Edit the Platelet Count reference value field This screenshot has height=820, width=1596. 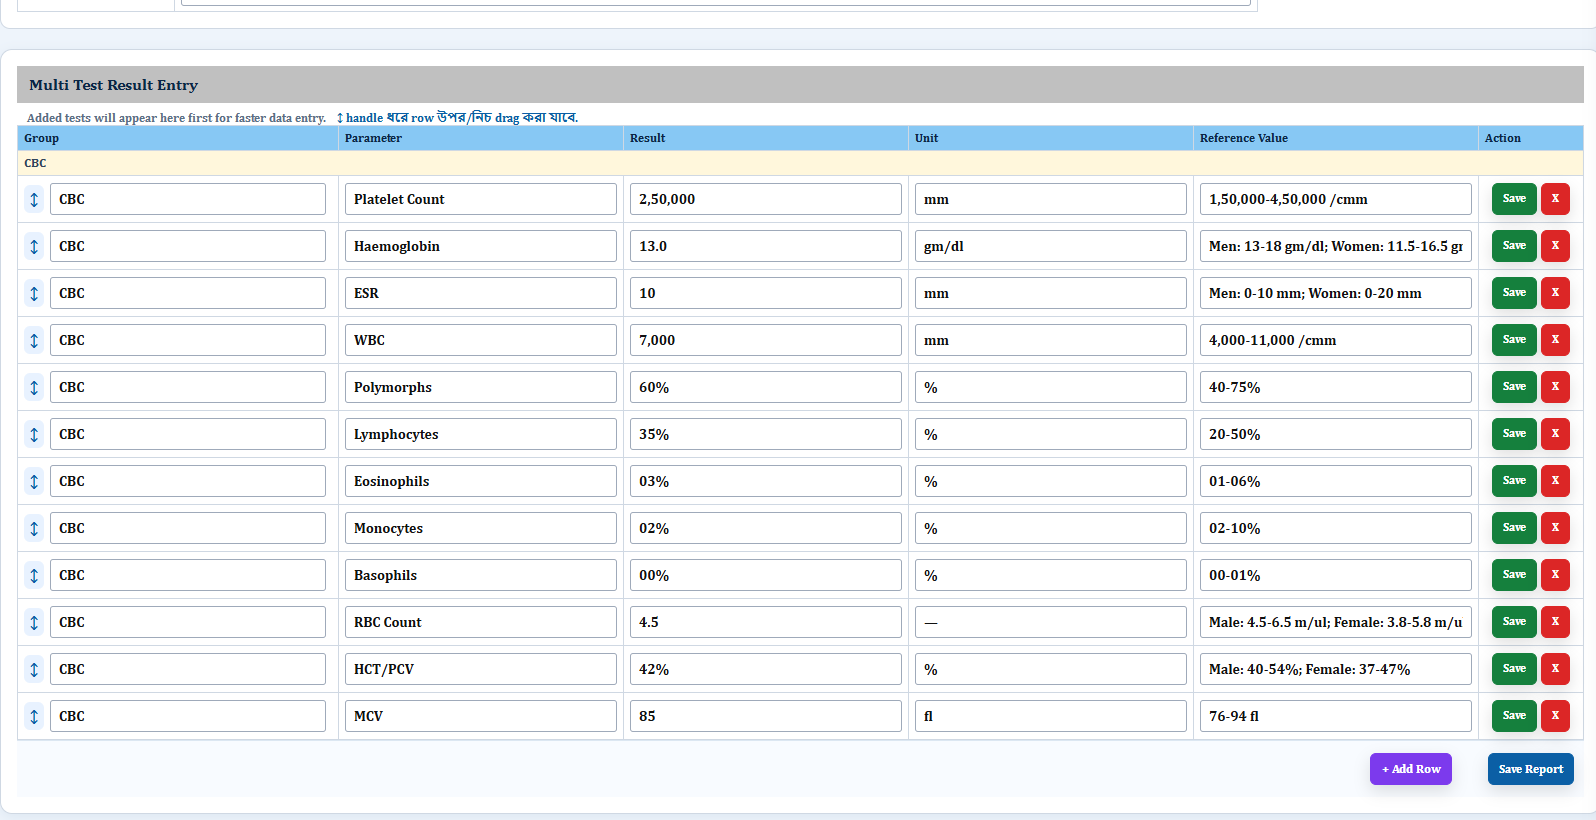coord(1336,199)
